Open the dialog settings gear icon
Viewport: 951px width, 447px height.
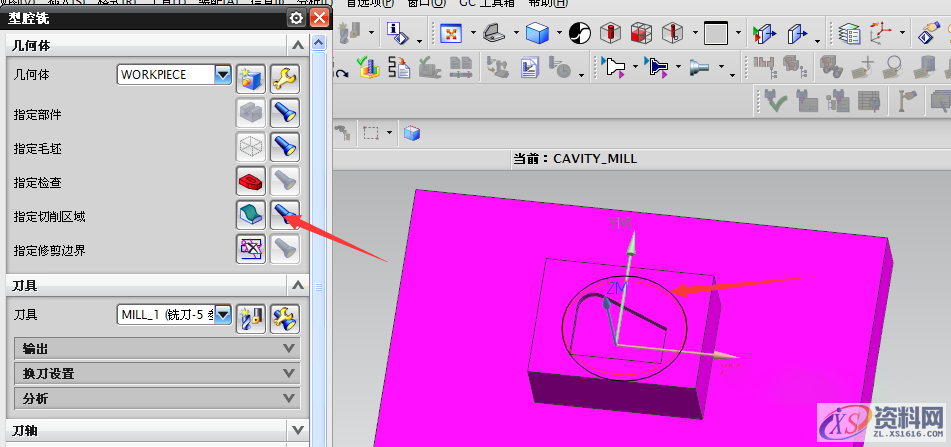(x=296, y=18)
